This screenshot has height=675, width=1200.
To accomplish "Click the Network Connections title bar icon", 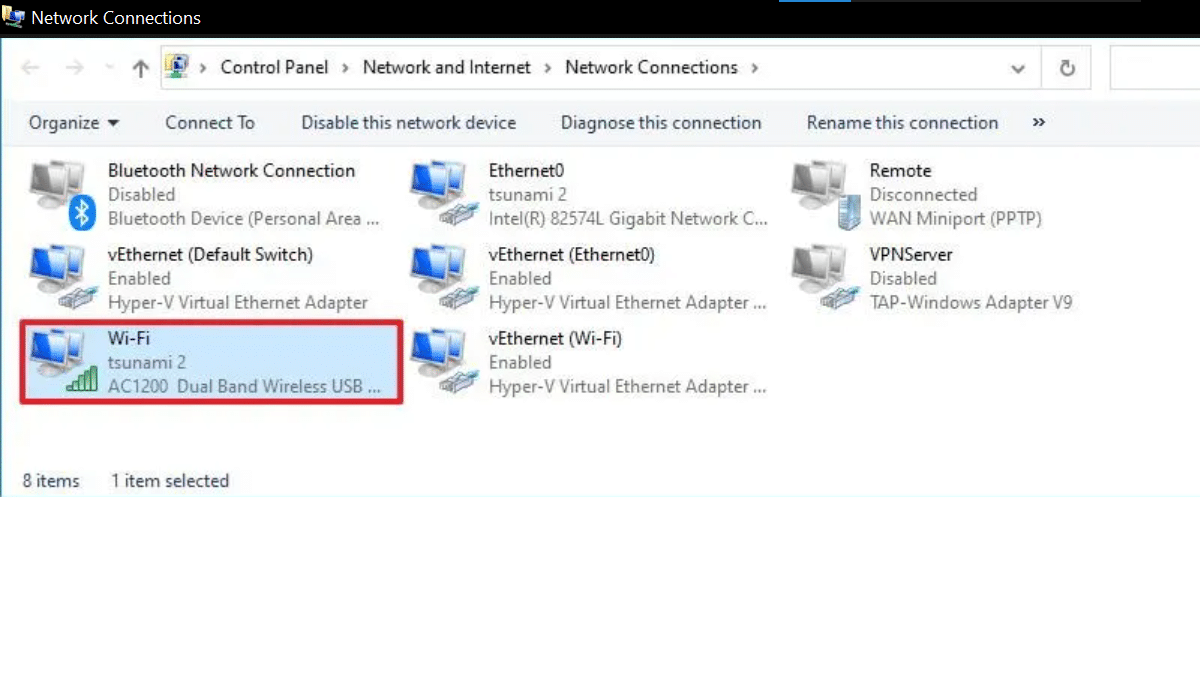I will tap(13, 17).
